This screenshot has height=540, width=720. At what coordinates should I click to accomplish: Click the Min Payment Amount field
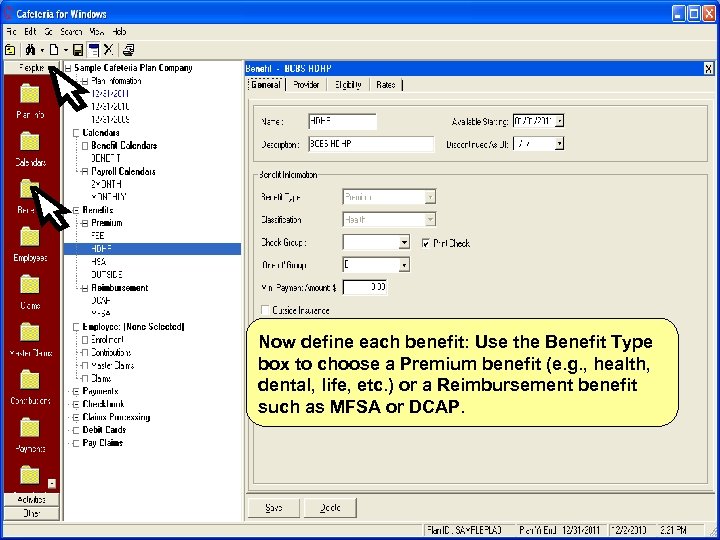point(365,287)
